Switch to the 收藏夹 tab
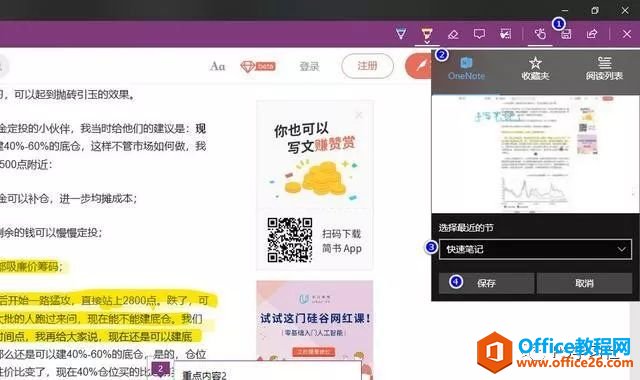This screenshot has height=380, width=640. tap(535, 69)
